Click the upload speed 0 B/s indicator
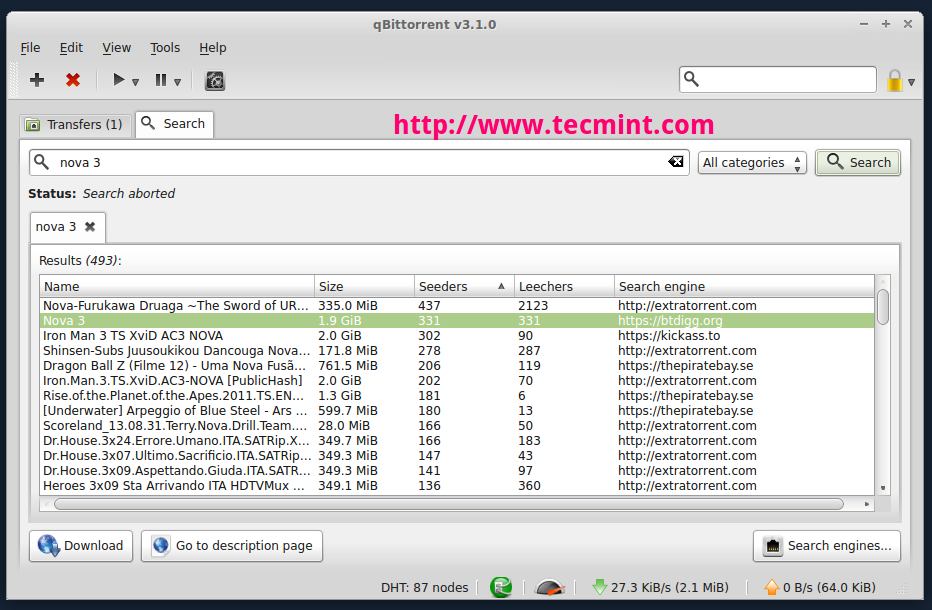Viewport: 932px width, 610px height. [x=820, y=587]
